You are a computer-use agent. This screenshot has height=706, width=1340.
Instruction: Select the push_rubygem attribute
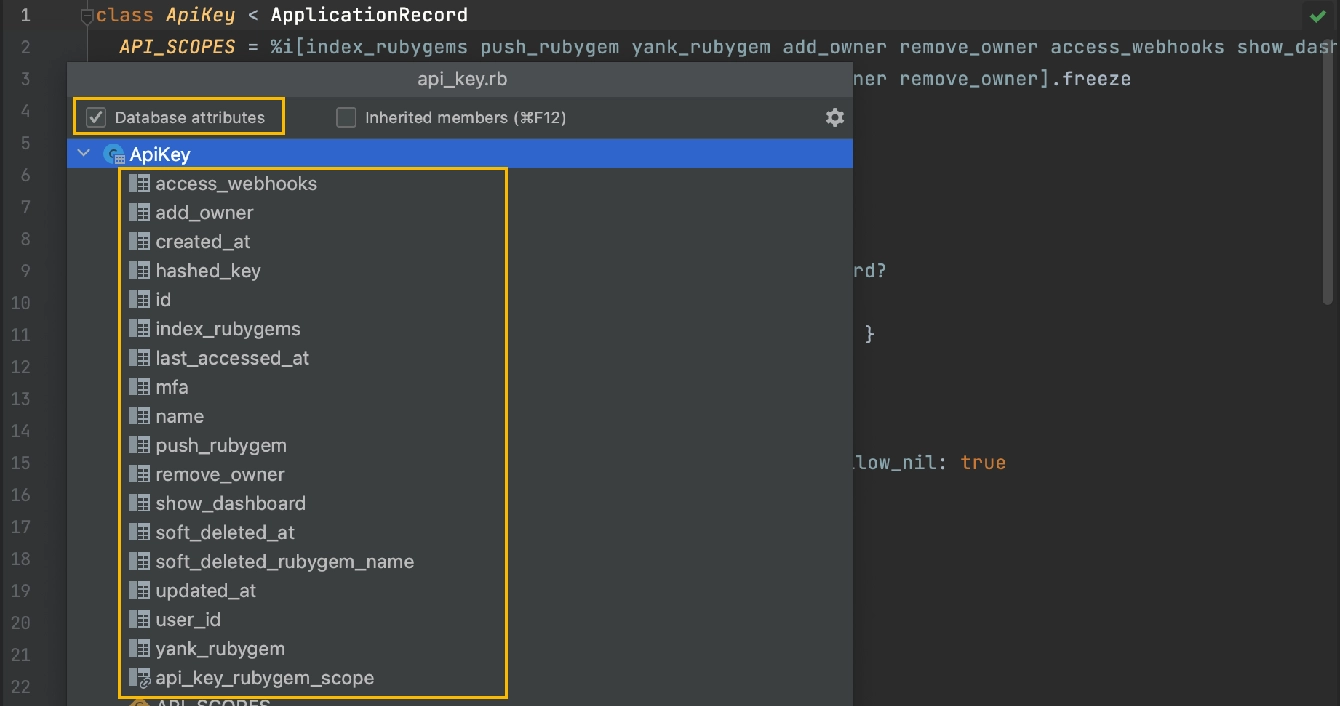221,445
